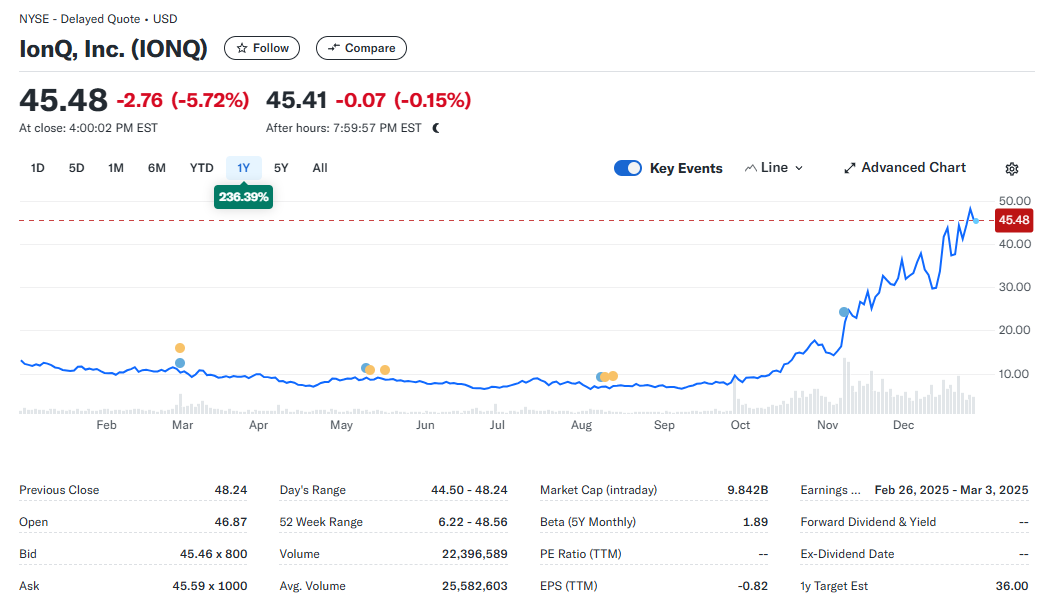Click the Forward Dividend & Yield label
This screenshot has height=611, width=1047.
coord(868,522)
